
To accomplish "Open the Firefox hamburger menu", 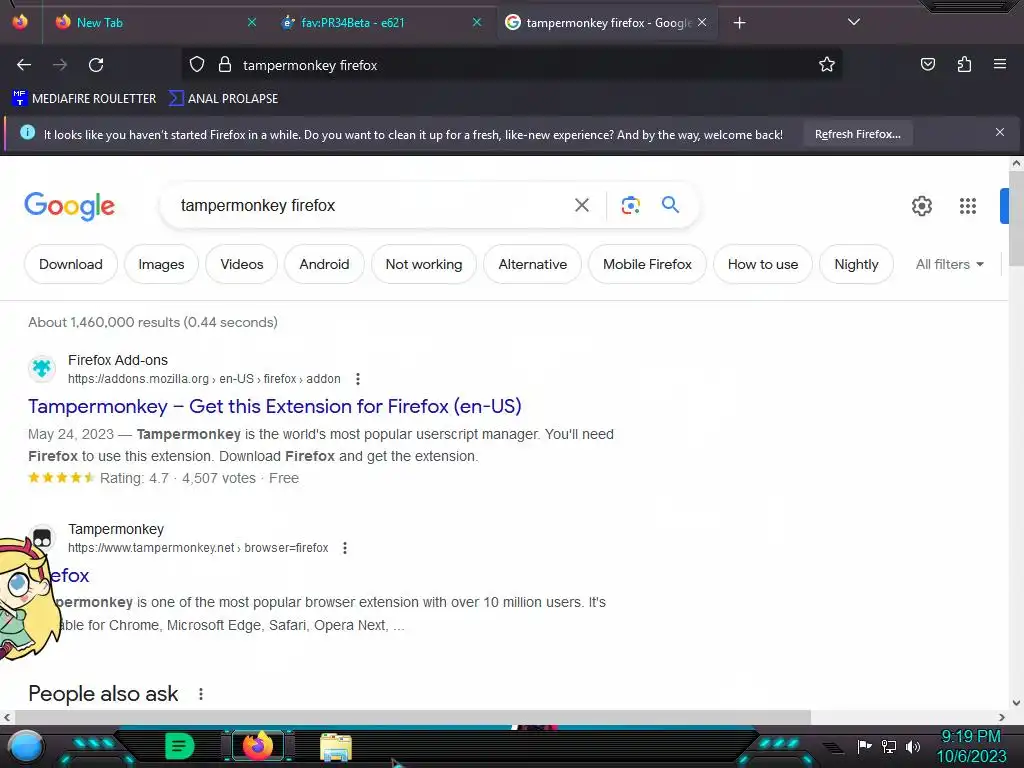I will (x=1000, y=64).
